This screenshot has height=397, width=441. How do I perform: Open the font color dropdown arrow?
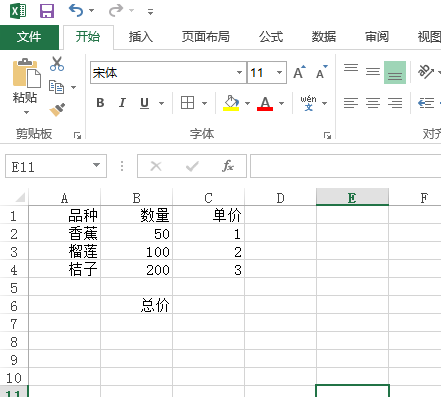pos(281,103)
